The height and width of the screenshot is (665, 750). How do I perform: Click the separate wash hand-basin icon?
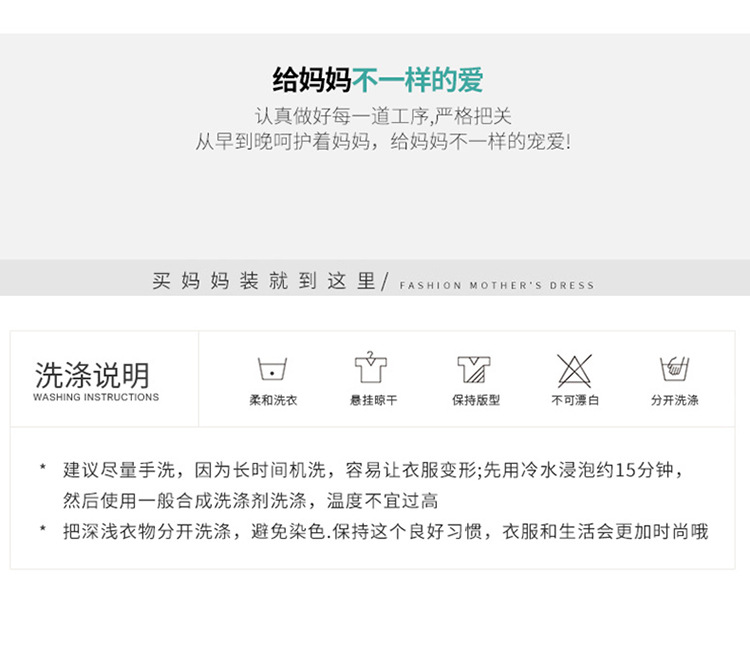click(x=674, y=369)
